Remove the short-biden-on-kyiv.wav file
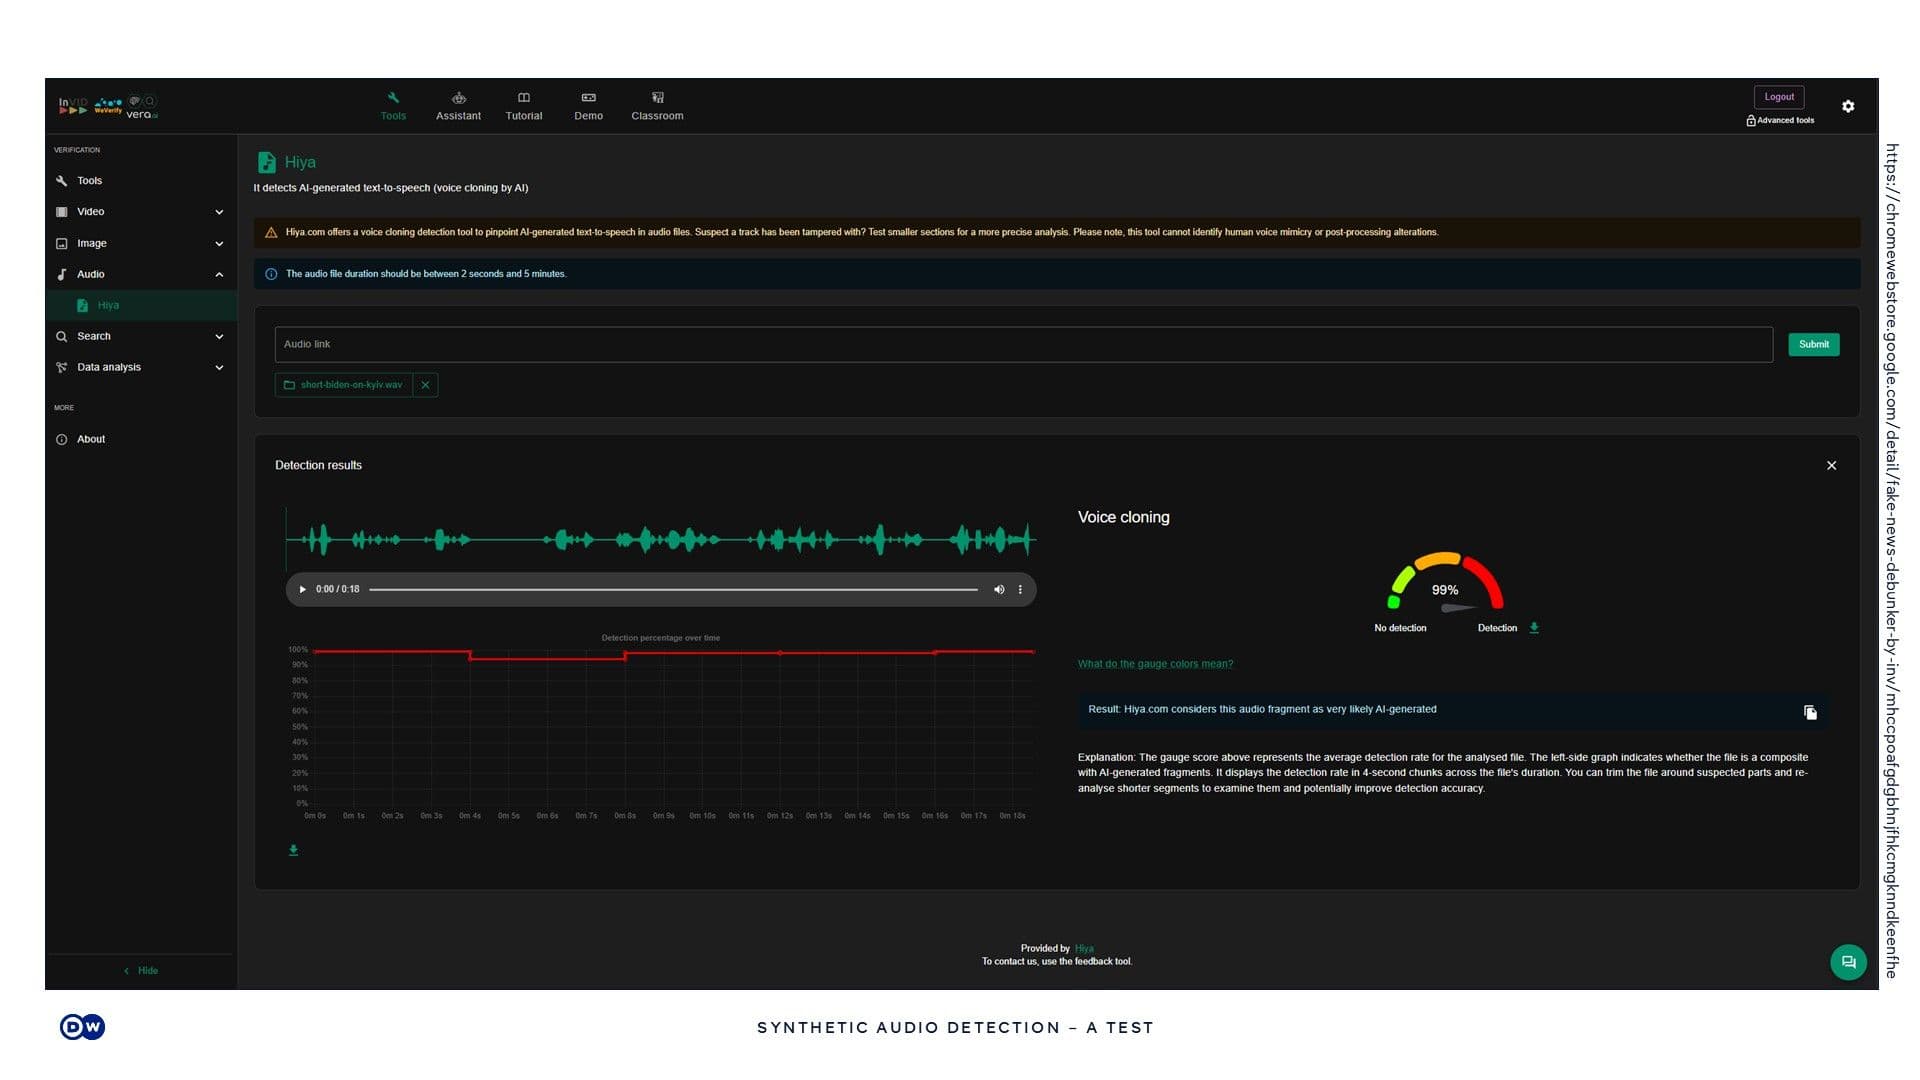Viewport: 1920px width, 1080px height. (425, 385)
